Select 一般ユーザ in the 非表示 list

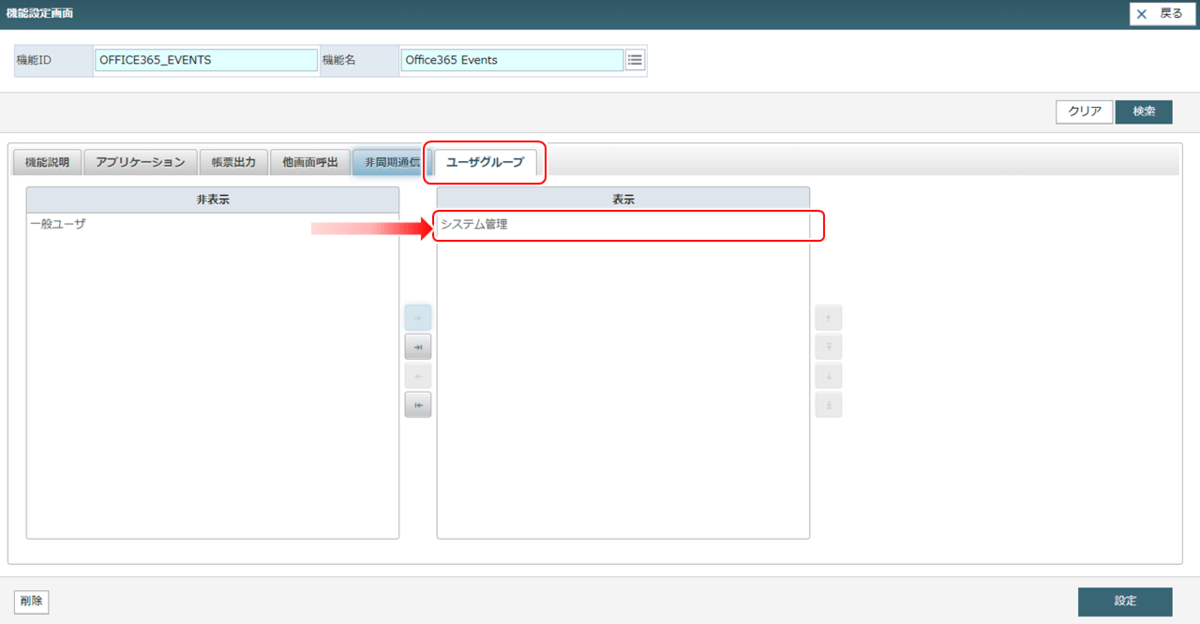point(212,225)
